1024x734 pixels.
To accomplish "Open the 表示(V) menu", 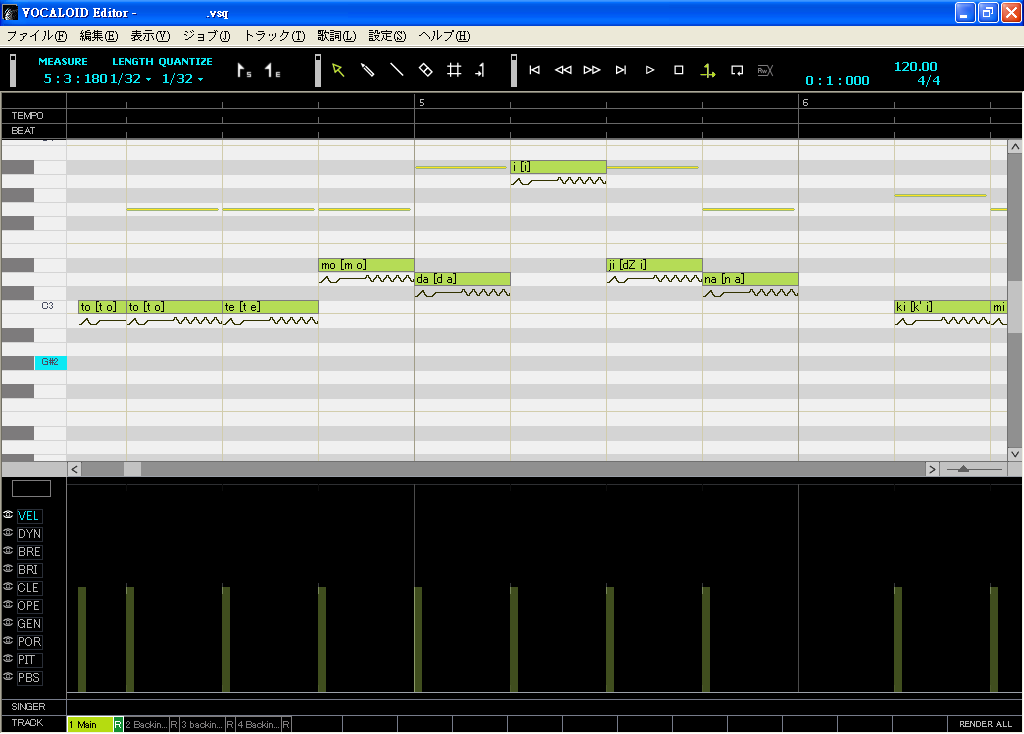I will (x=150, y=36).
